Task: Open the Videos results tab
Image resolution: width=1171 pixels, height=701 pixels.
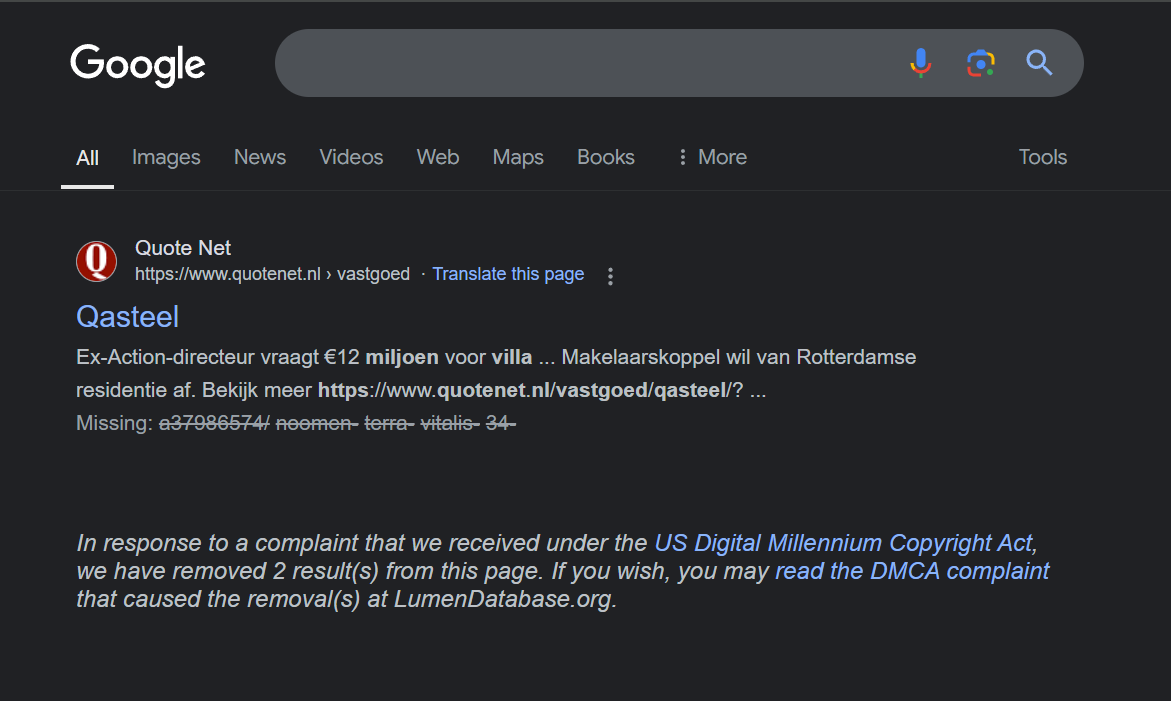Action: pos(351,158)
